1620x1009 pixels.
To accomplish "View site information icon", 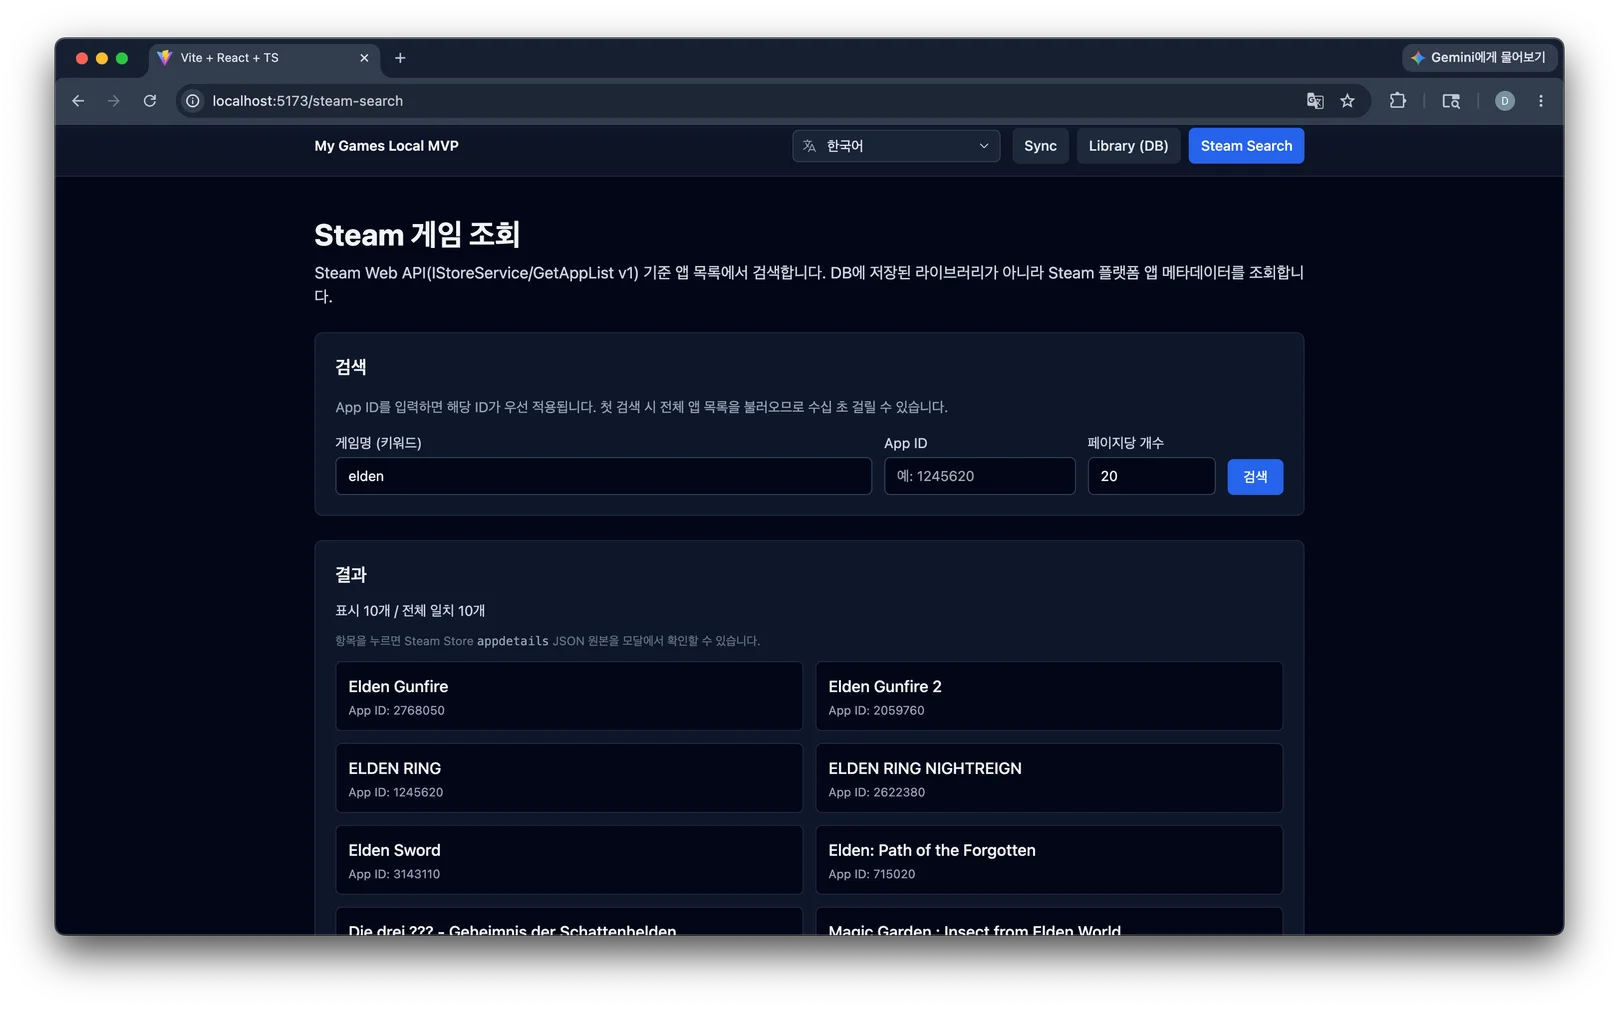I will point(193,101).
